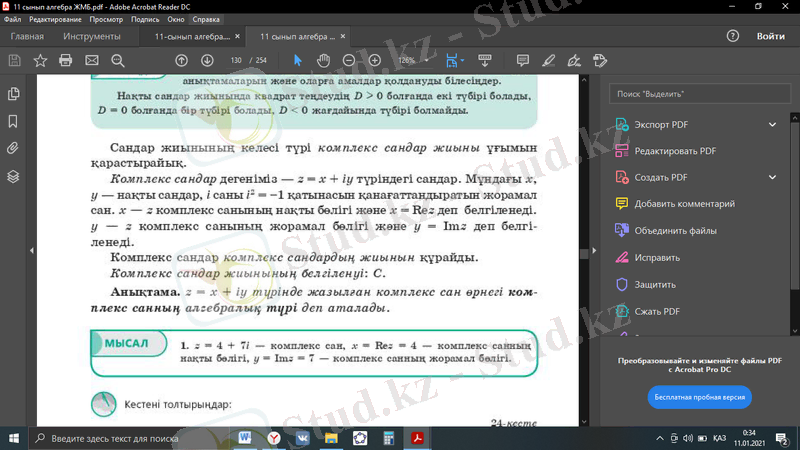Click the zoom out minus icon
Screen dimensions: 800x450
click(348, 60)
